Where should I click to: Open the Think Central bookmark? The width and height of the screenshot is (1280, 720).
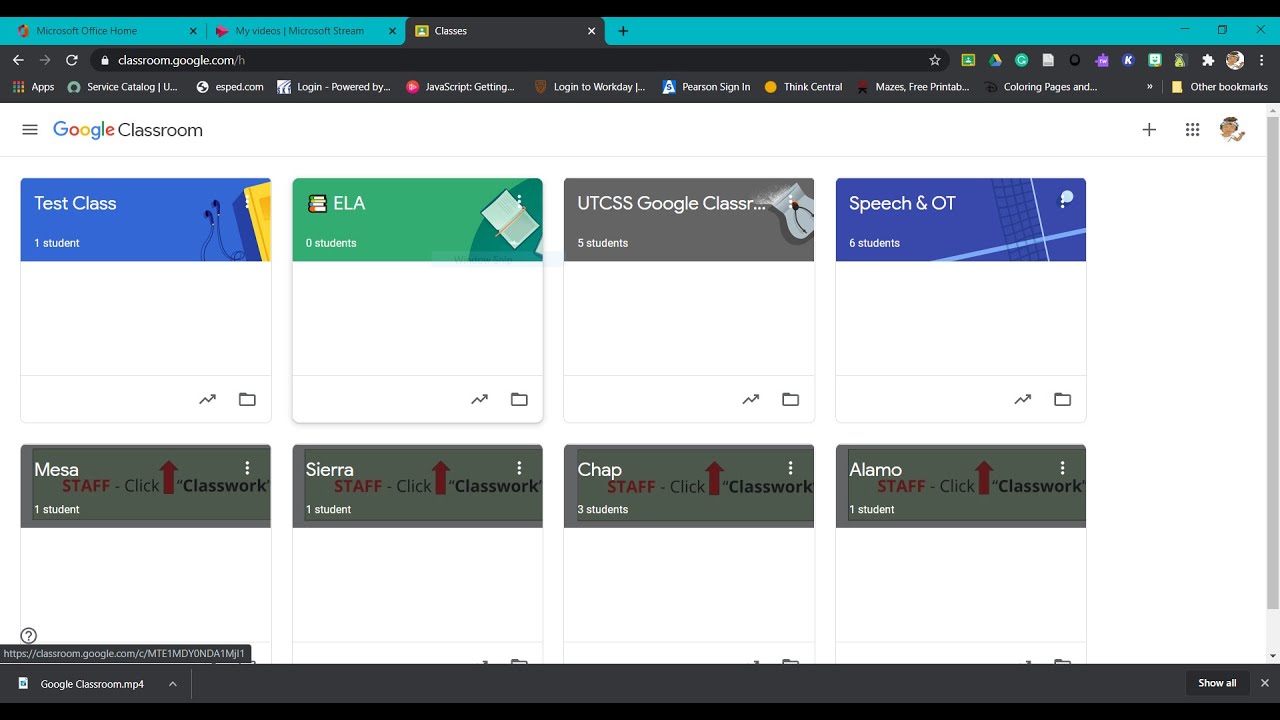[x=803, y=87]
